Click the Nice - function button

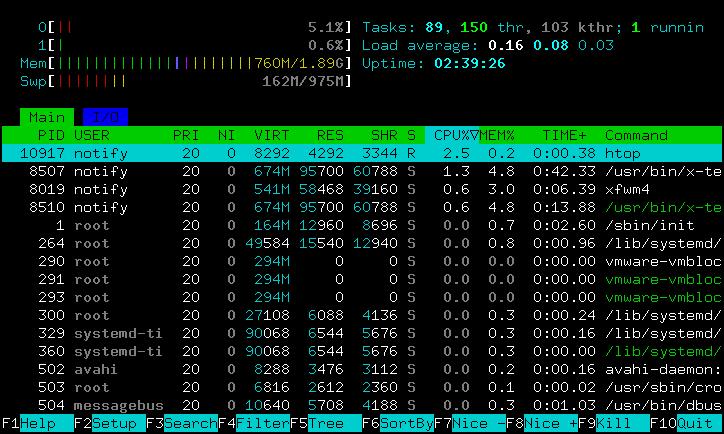click(x=470, y=423)
